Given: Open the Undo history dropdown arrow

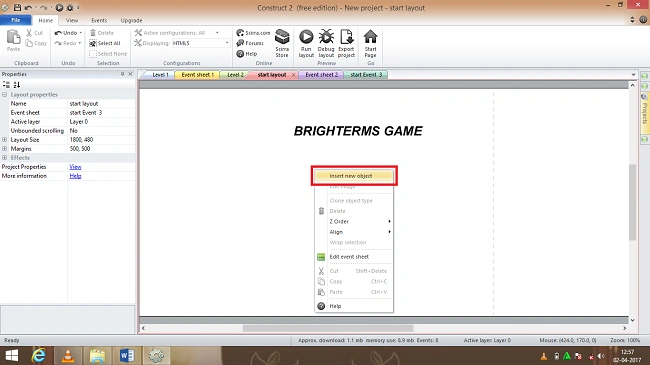Looking at the screenshot, I should click(x=80, y=33).
